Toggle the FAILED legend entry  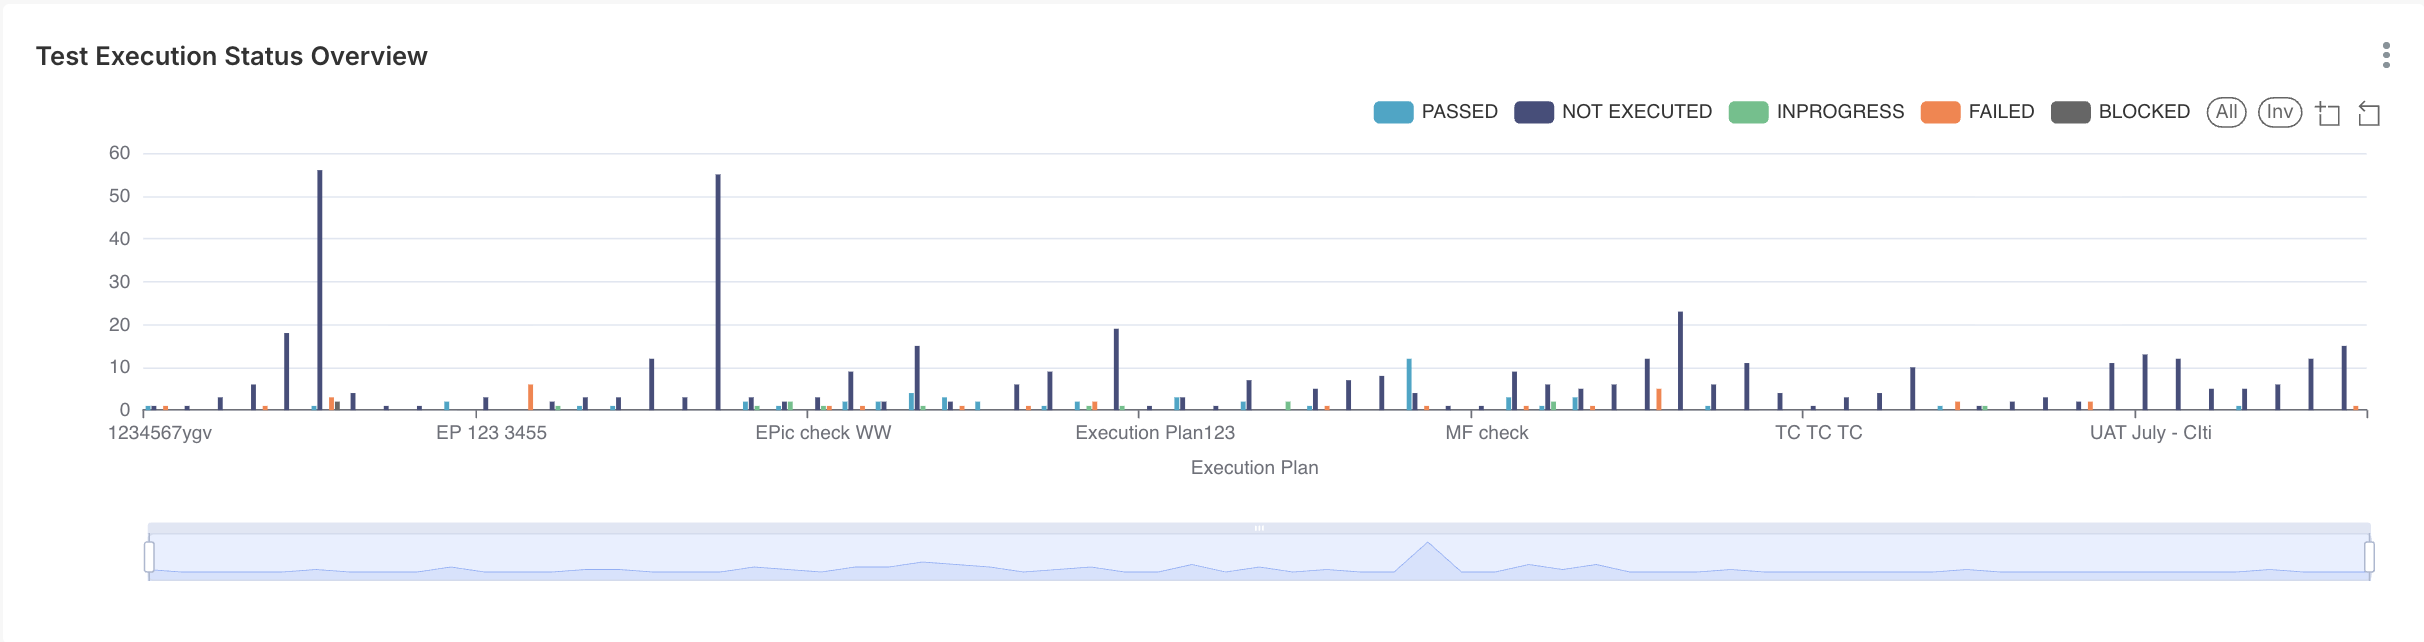2000,112
